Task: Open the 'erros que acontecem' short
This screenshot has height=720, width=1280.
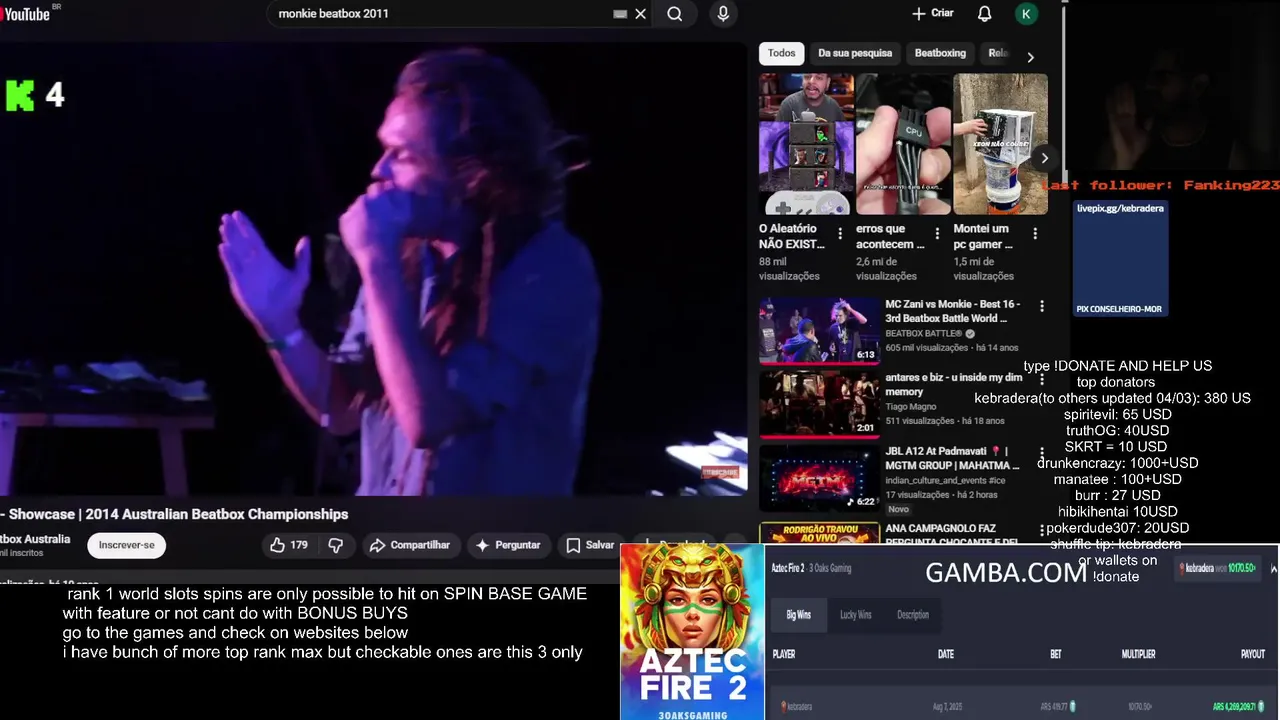Action: [x=903, y=144]
